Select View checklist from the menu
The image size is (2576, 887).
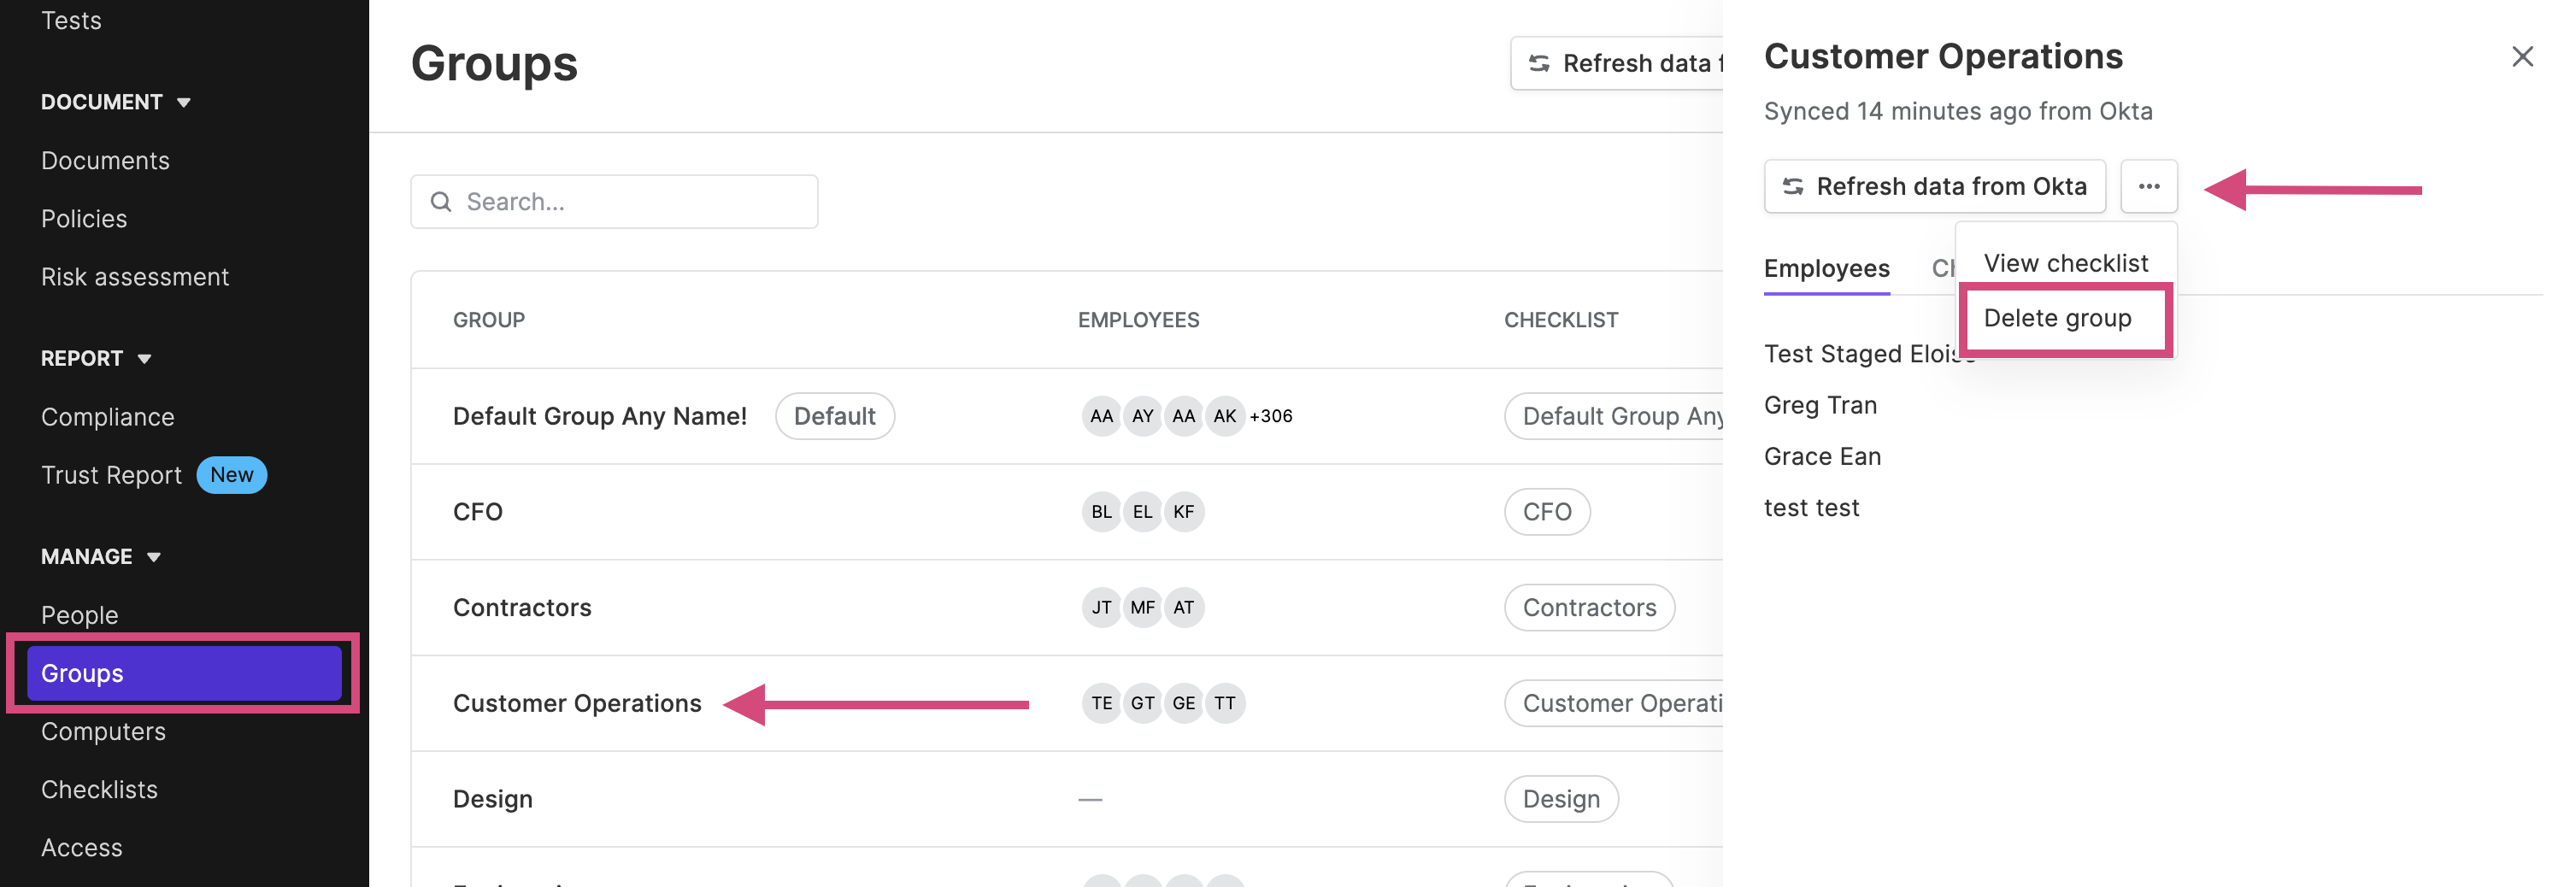pyautogui.click(x=2065, y=263)
